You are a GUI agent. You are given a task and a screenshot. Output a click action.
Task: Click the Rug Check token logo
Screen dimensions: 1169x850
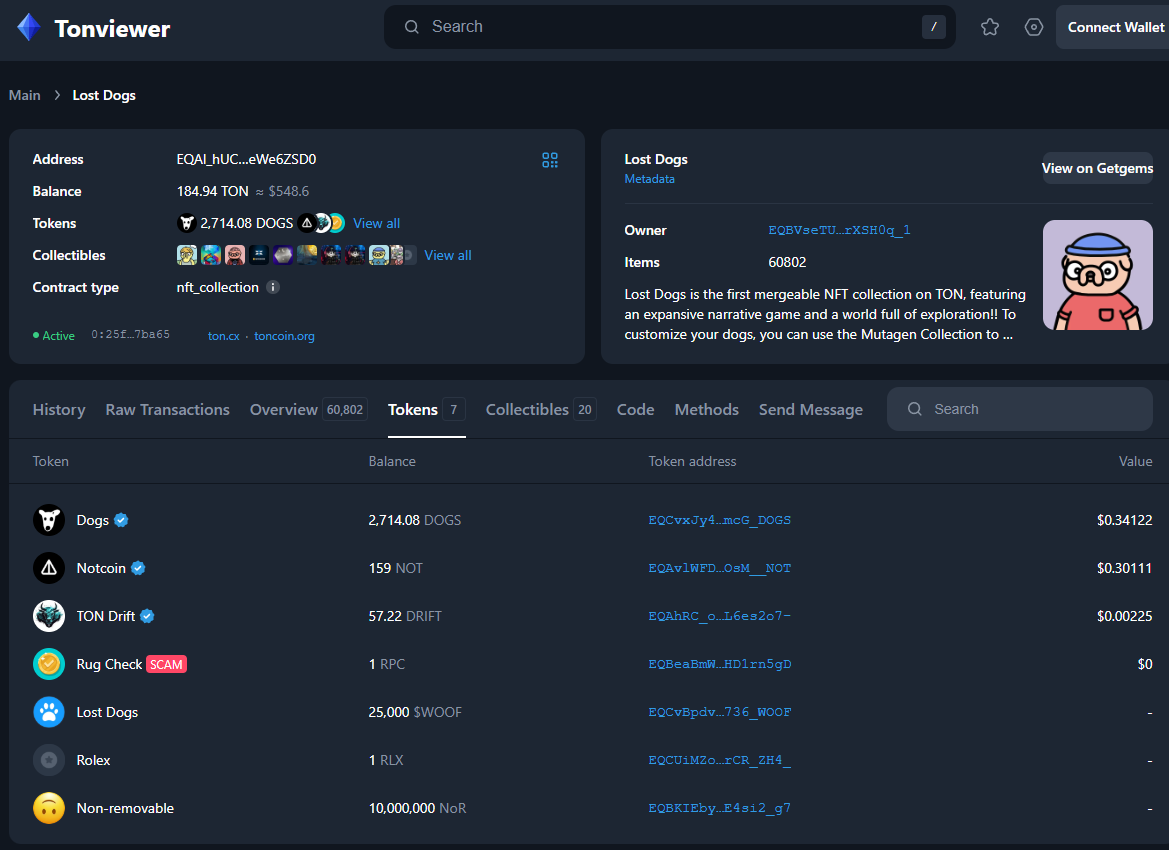49,664
